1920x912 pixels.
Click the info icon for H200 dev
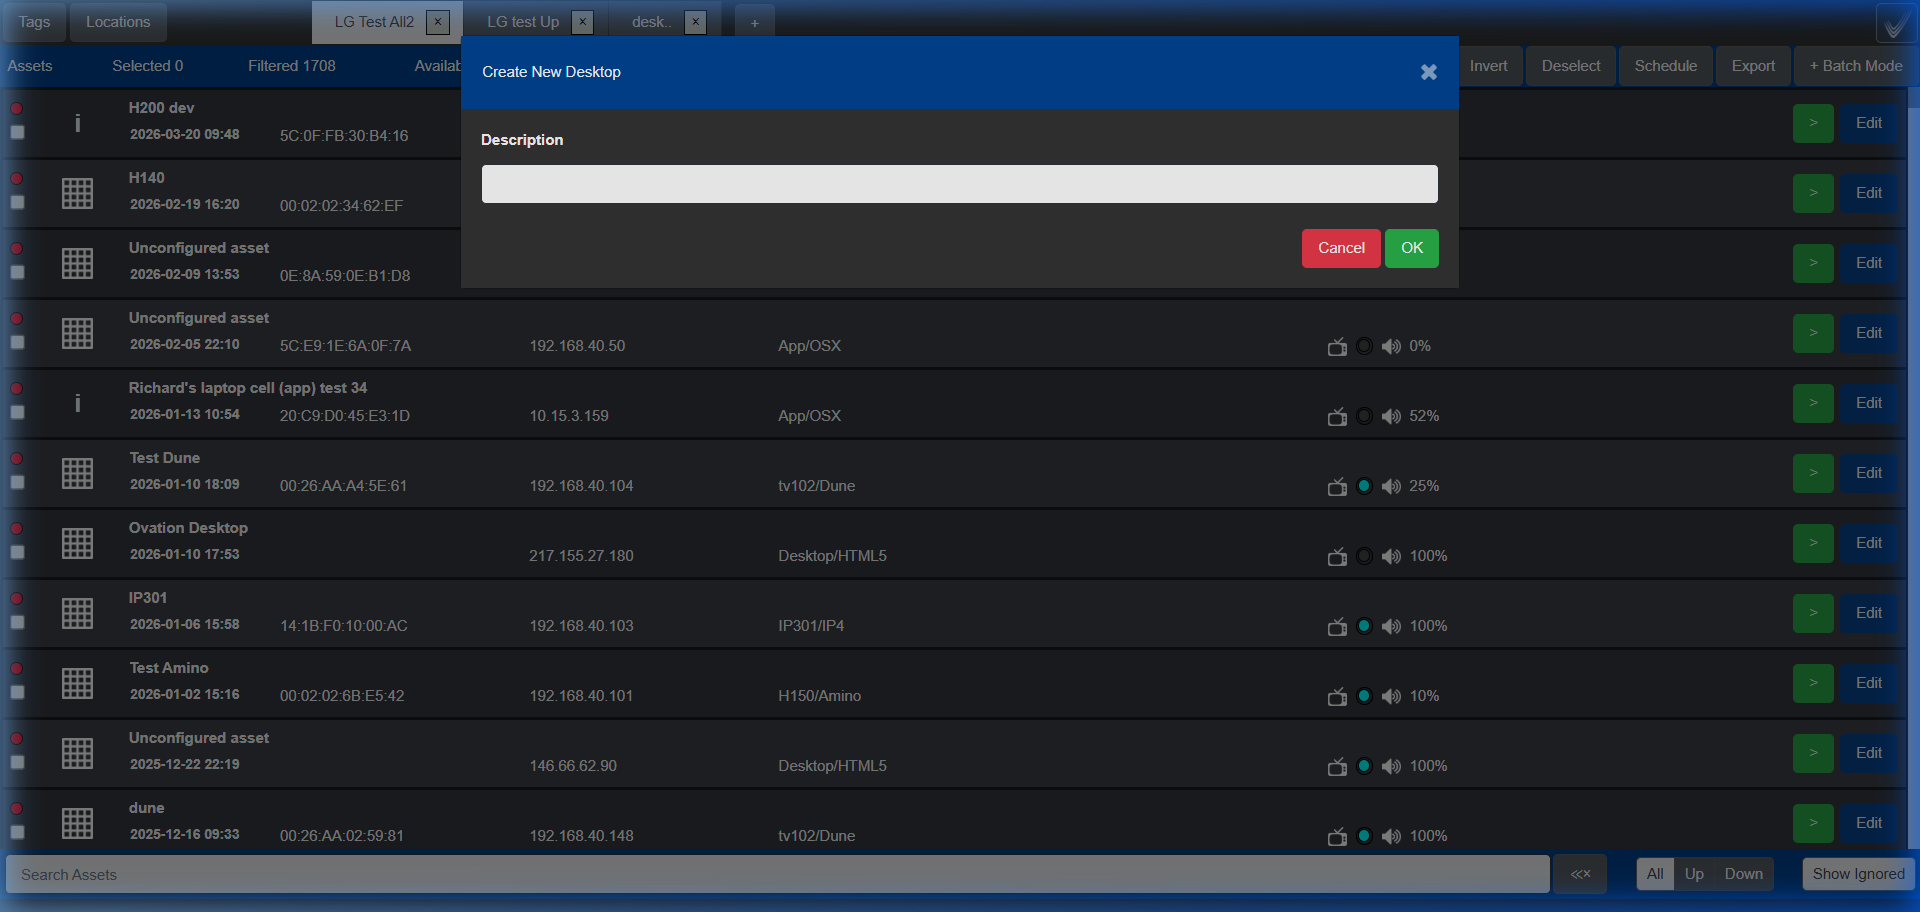[77, 123]
